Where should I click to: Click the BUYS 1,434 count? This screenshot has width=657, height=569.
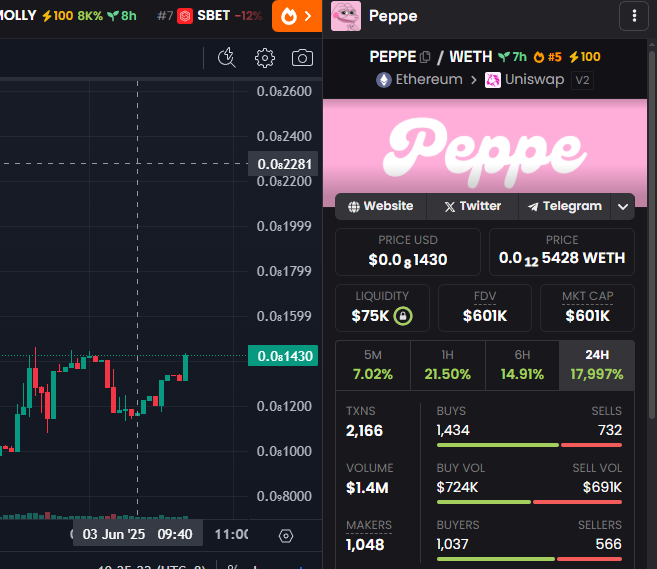coord(453,430)
